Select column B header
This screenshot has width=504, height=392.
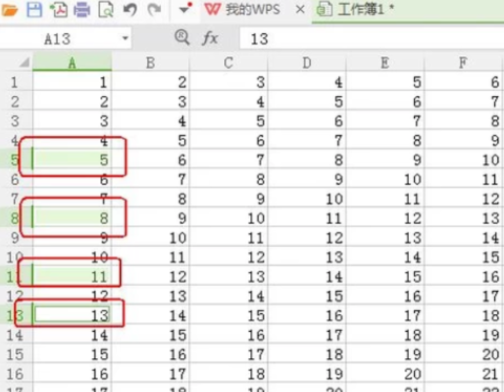click(x=150, y=62)
